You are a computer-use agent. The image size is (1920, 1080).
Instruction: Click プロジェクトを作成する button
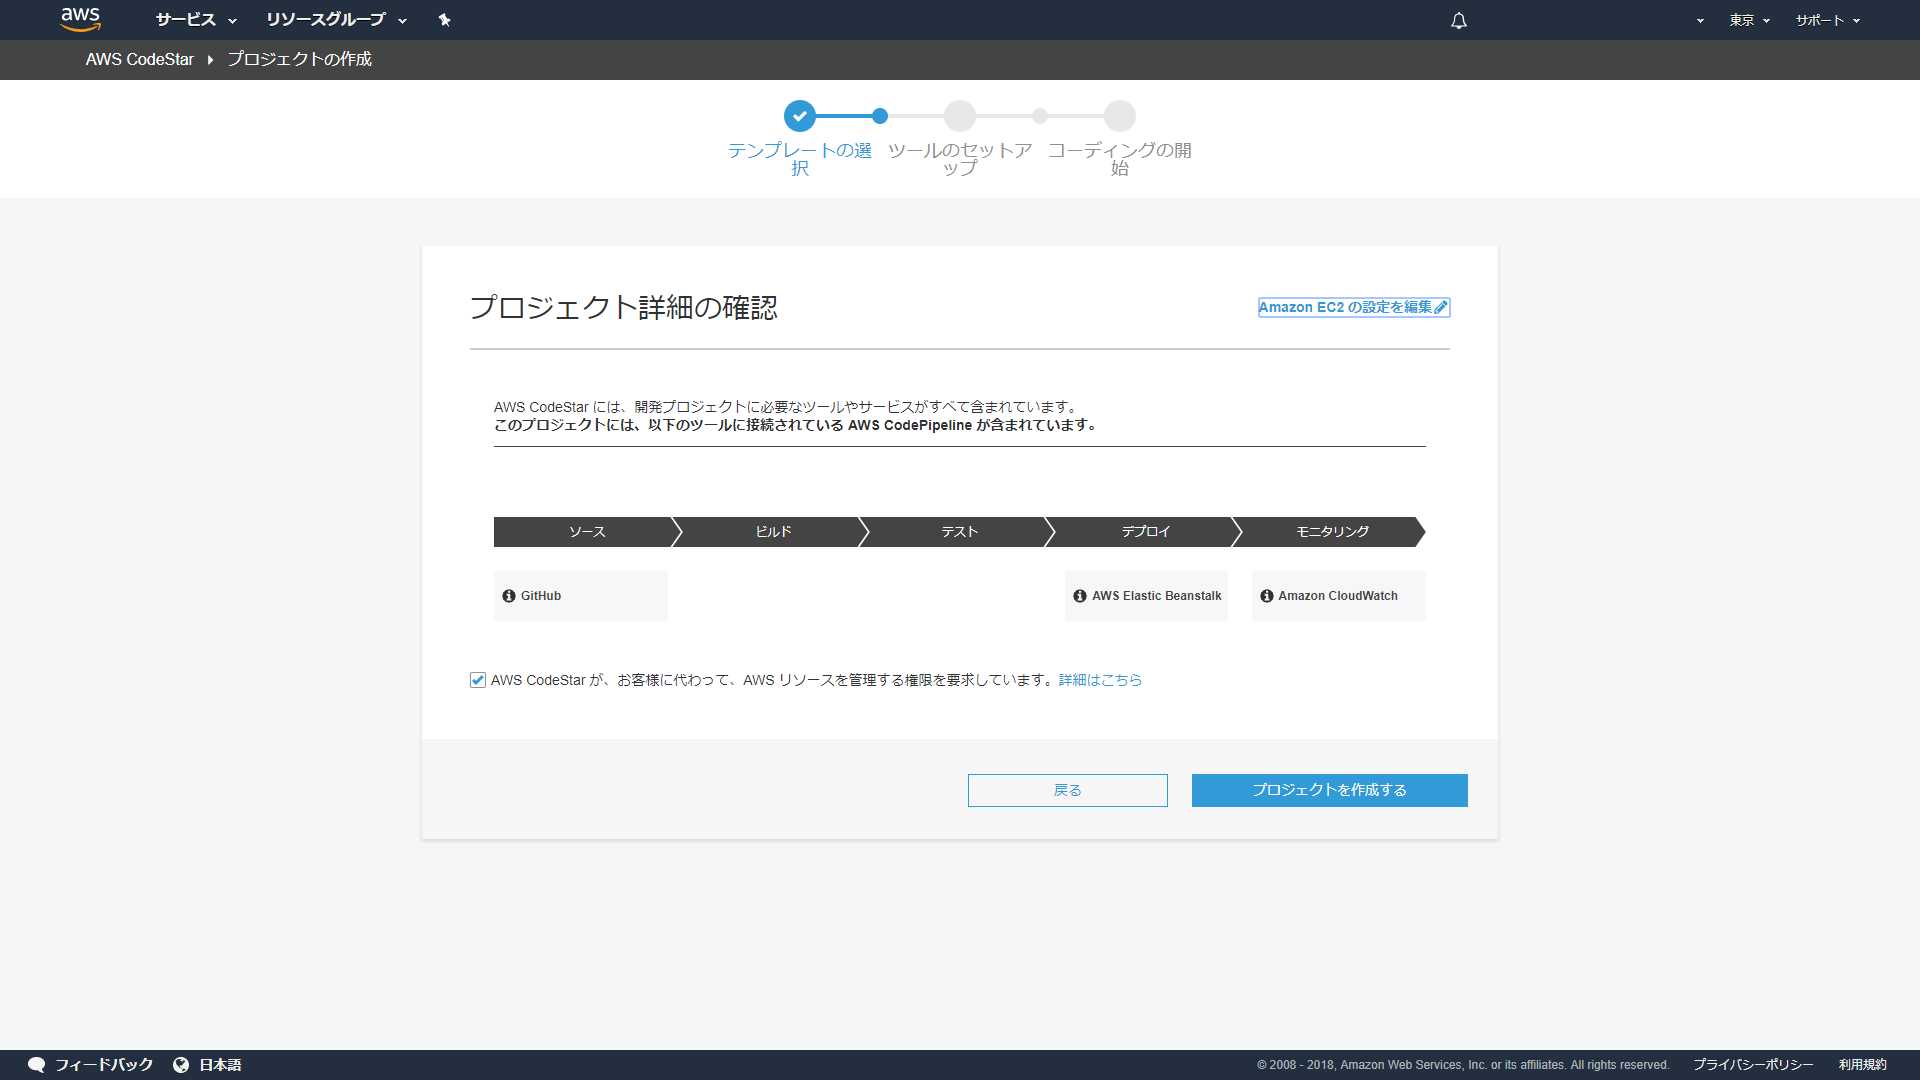click(1329, 790)
